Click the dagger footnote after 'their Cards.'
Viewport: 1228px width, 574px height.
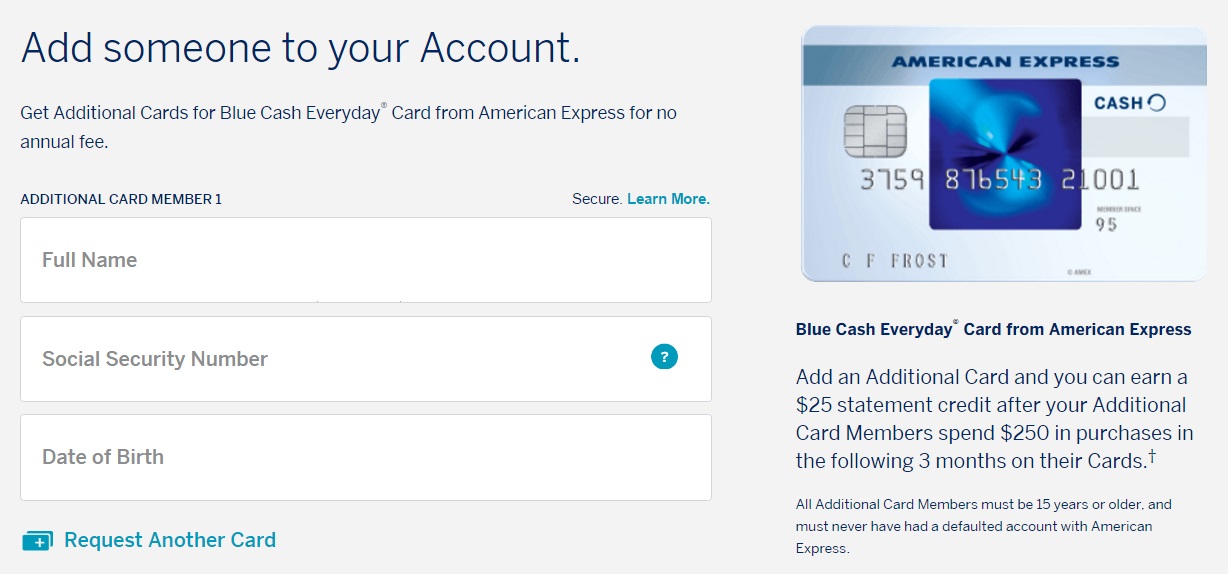click(x=1152, y=458)
